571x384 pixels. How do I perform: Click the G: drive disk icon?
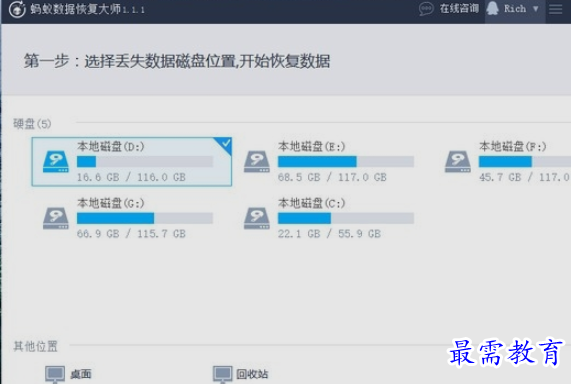click(56, 218)
